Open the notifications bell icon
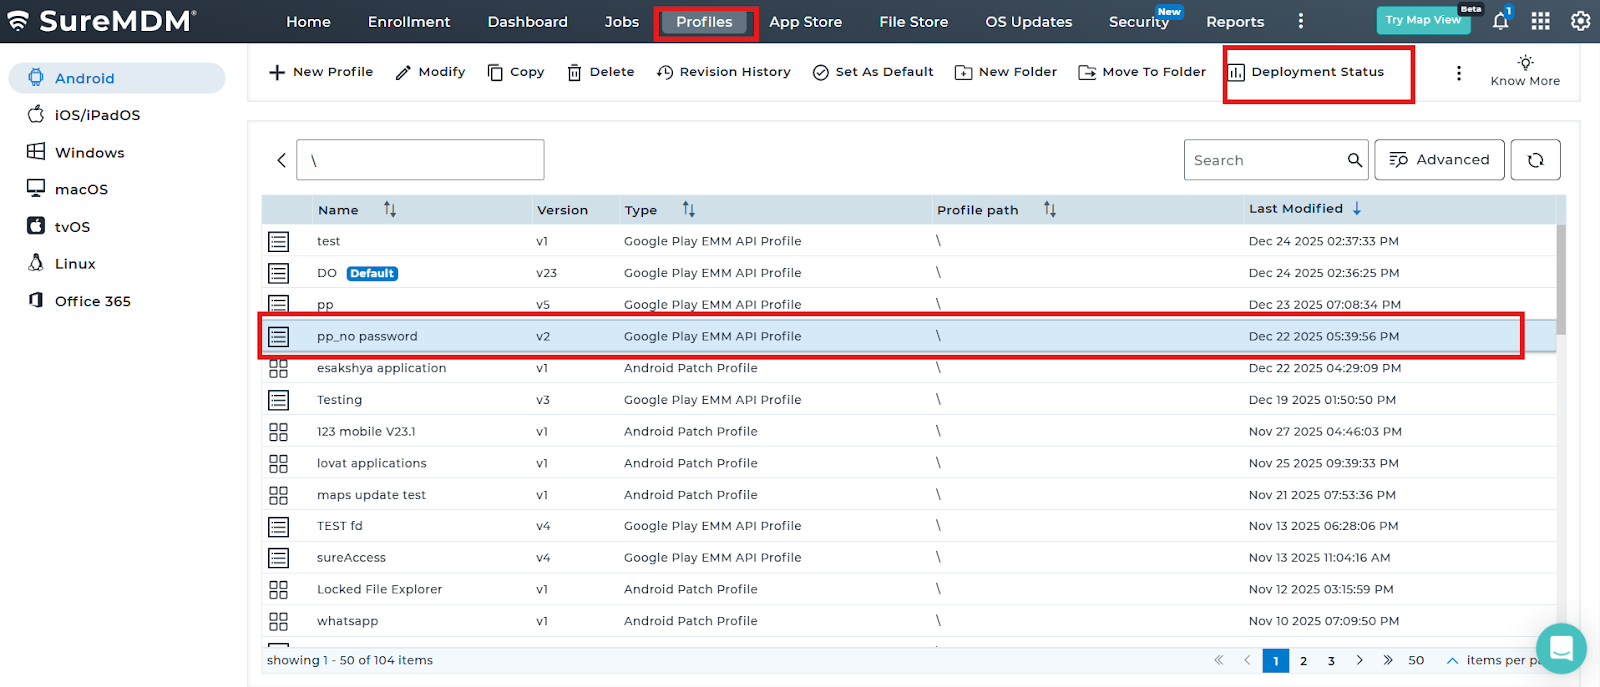Screen dimensions: 1600x687 click(x=1500, y=21)
